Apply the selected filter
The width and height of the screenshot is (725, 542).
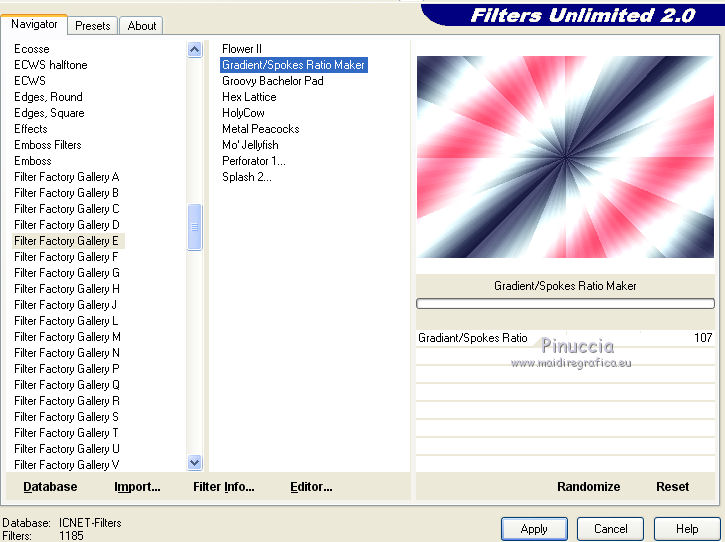pyautogui.click(x=534, y=529)
